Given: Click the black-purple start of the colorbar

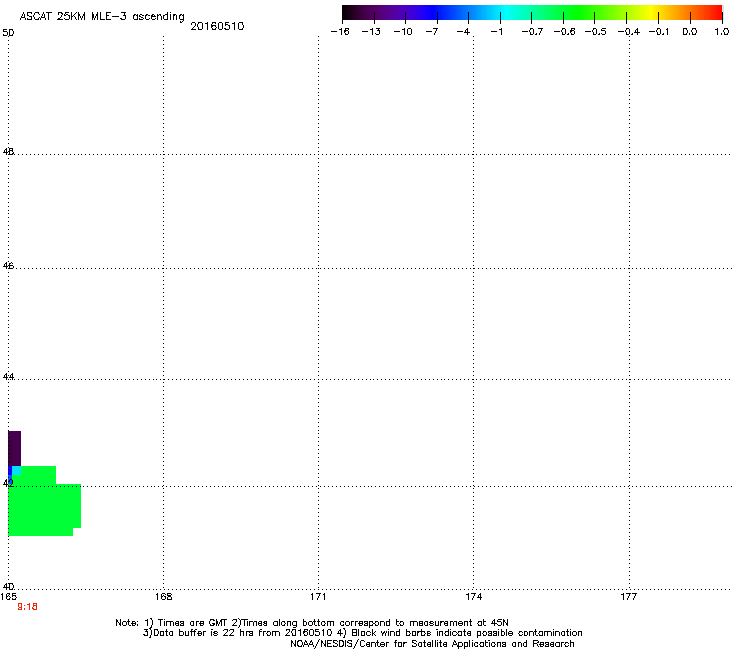Looking at the screenshot, I should pos(352,13).
